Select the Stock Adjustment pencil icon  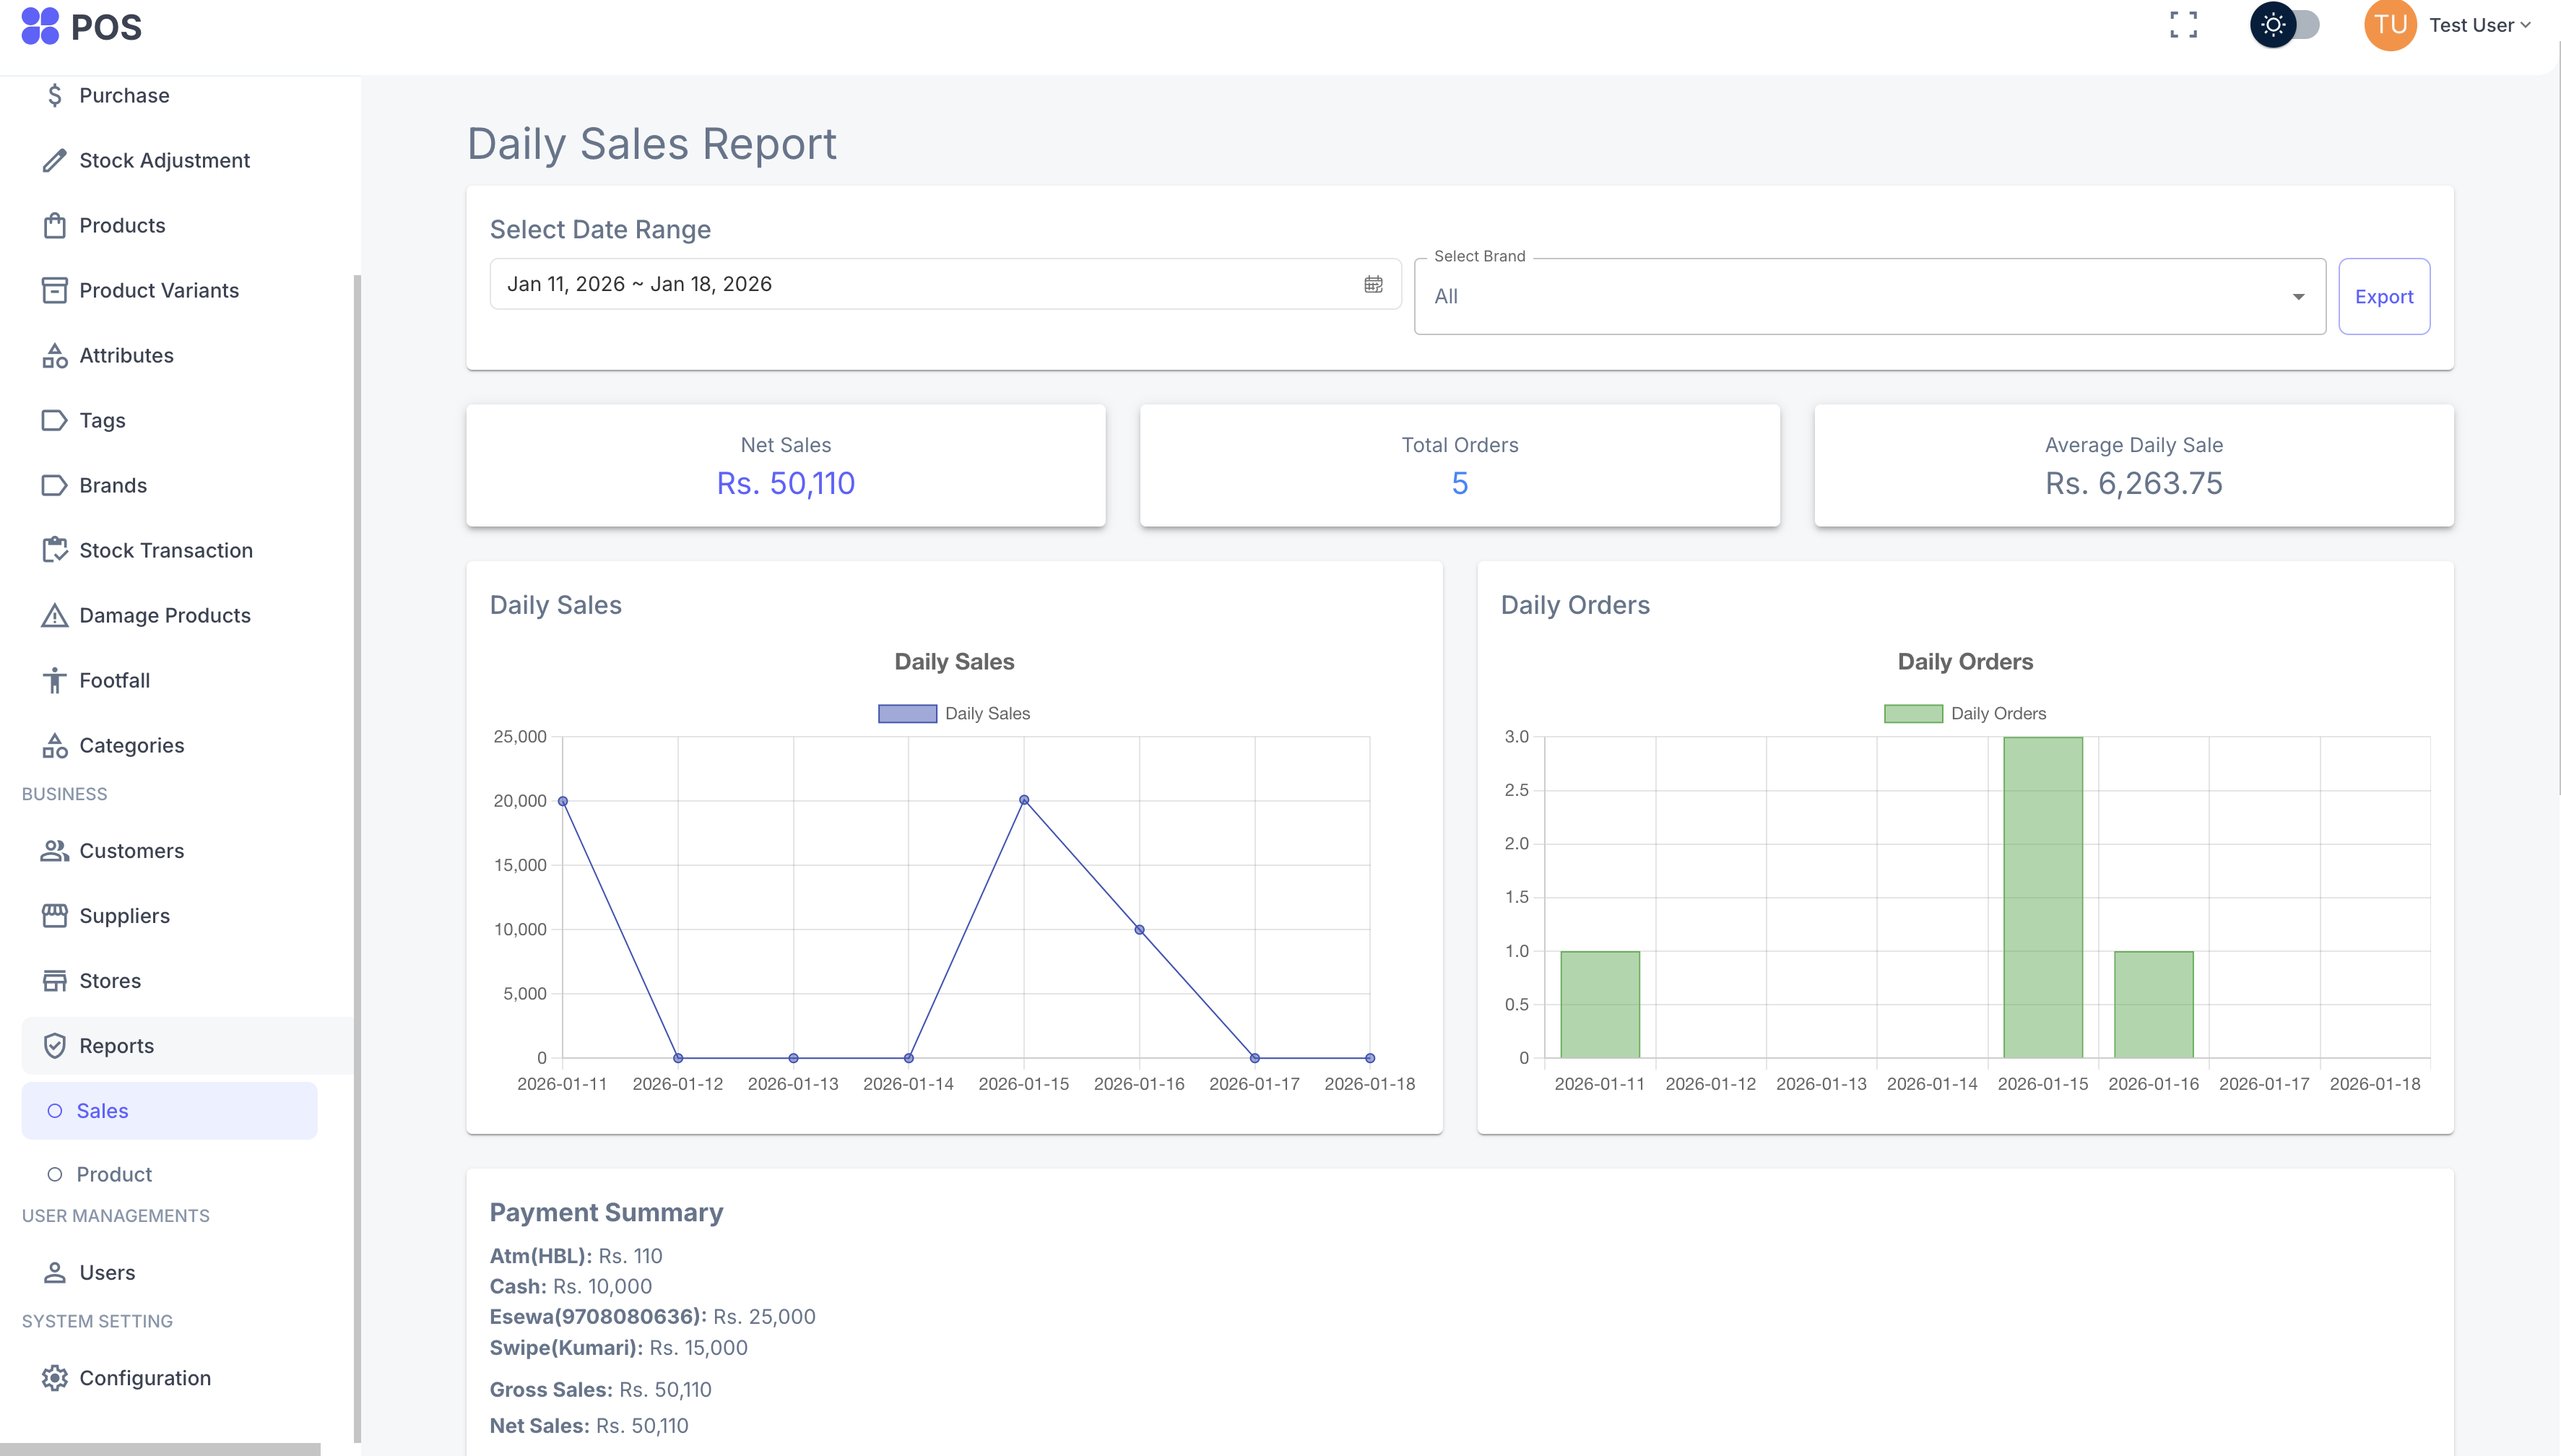54,160
